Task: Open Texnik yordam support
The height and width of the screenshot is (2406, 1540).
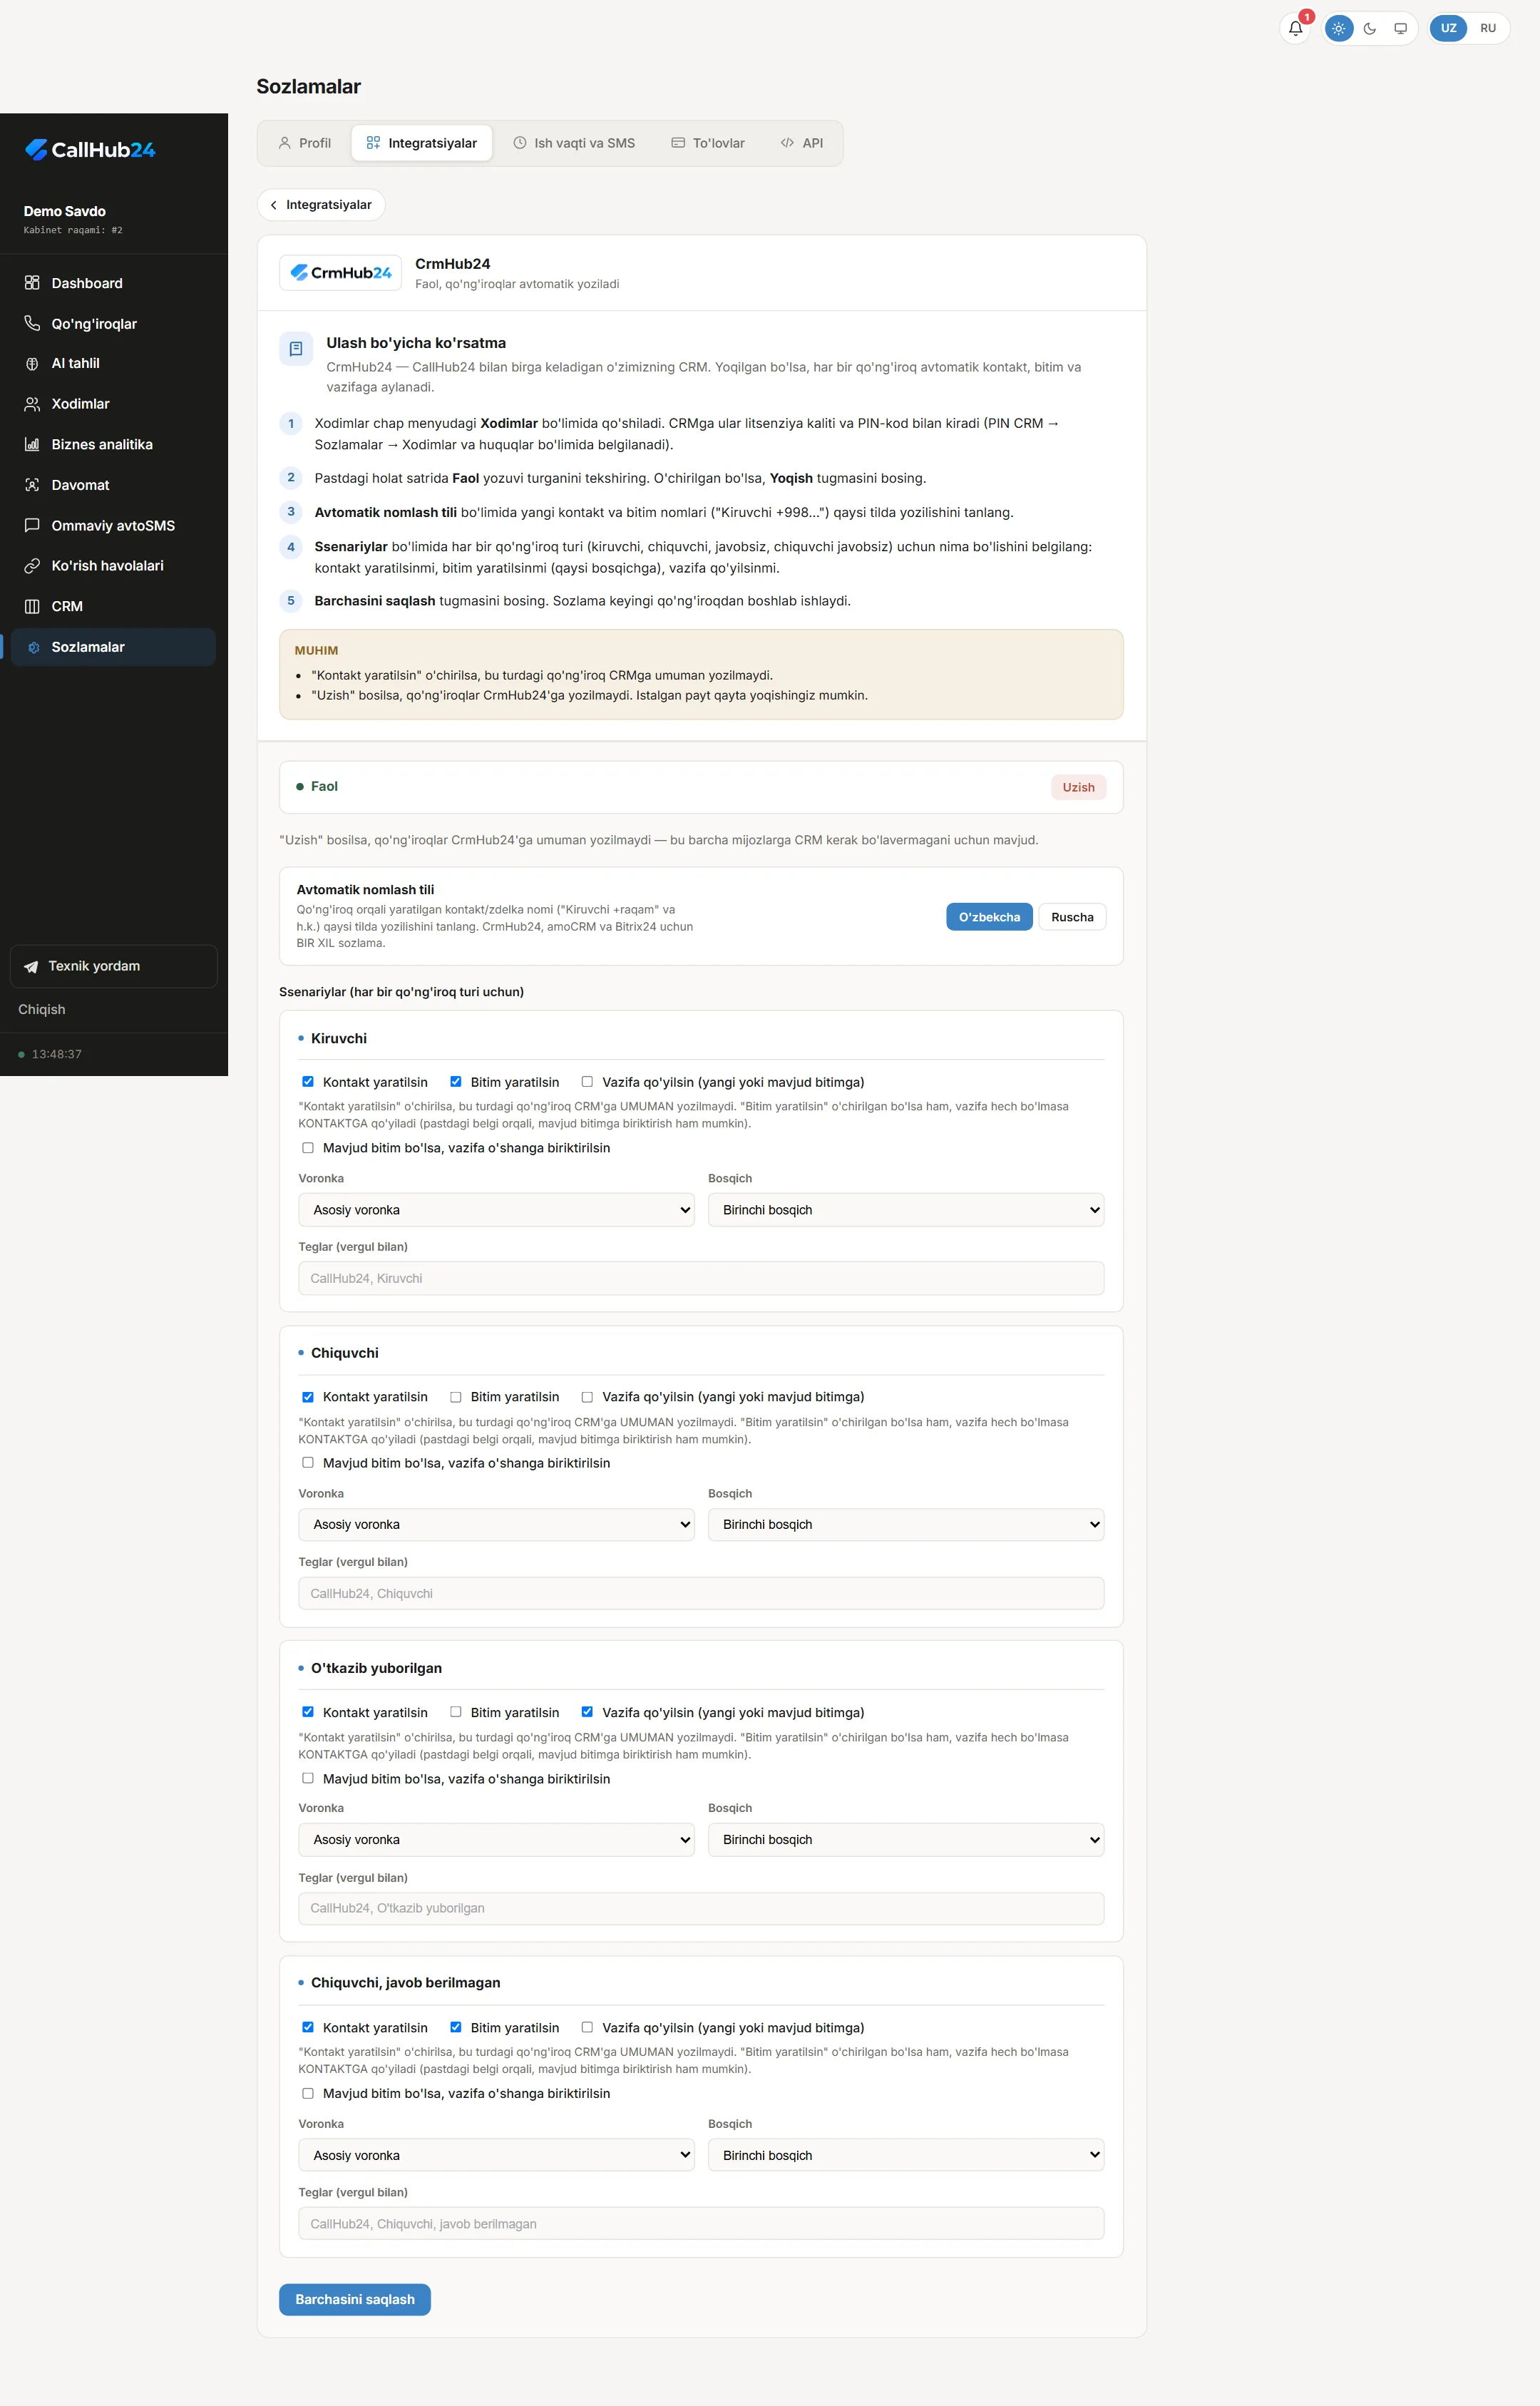Action: coord(113,966)
